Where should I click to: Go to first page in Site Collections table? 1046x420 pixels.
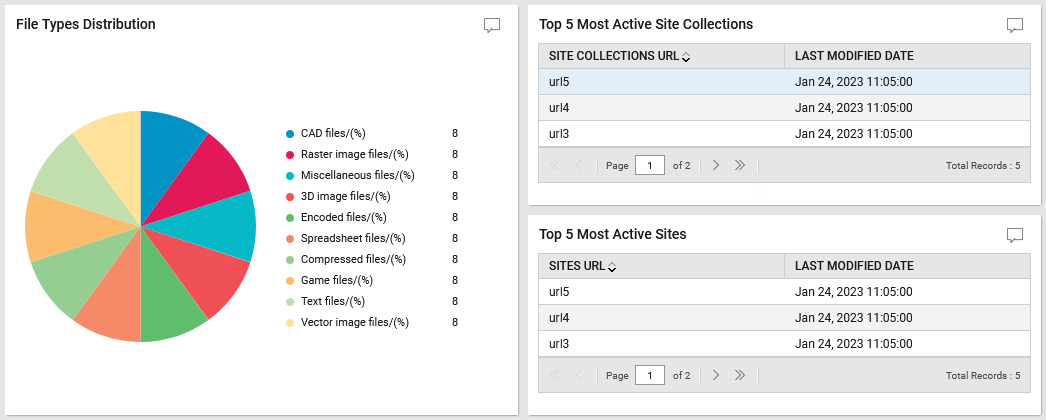tap(554, 165)
